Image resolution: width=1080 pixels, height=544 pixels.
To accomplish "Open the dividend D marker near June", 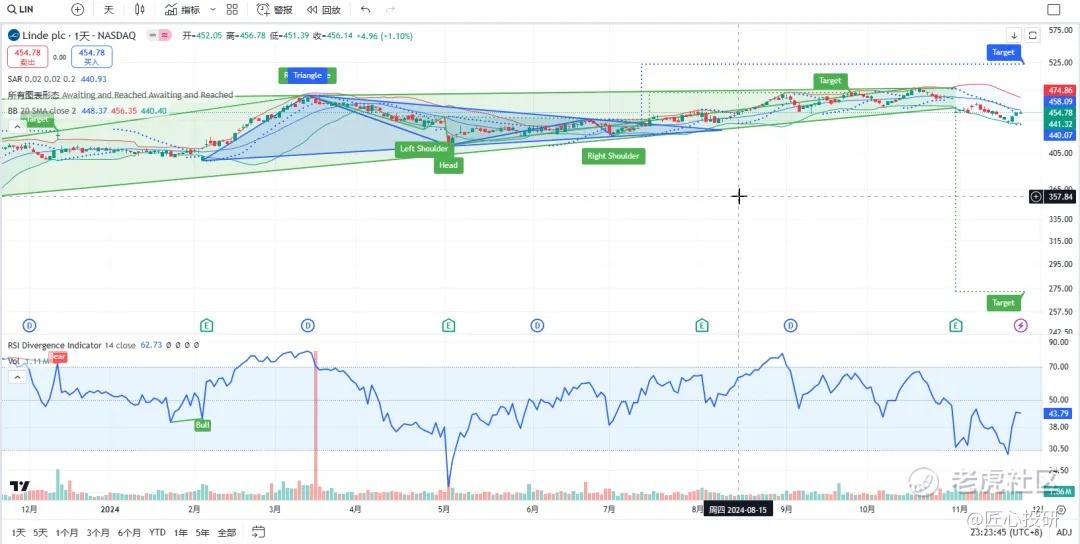I will [x=537, y=326].
